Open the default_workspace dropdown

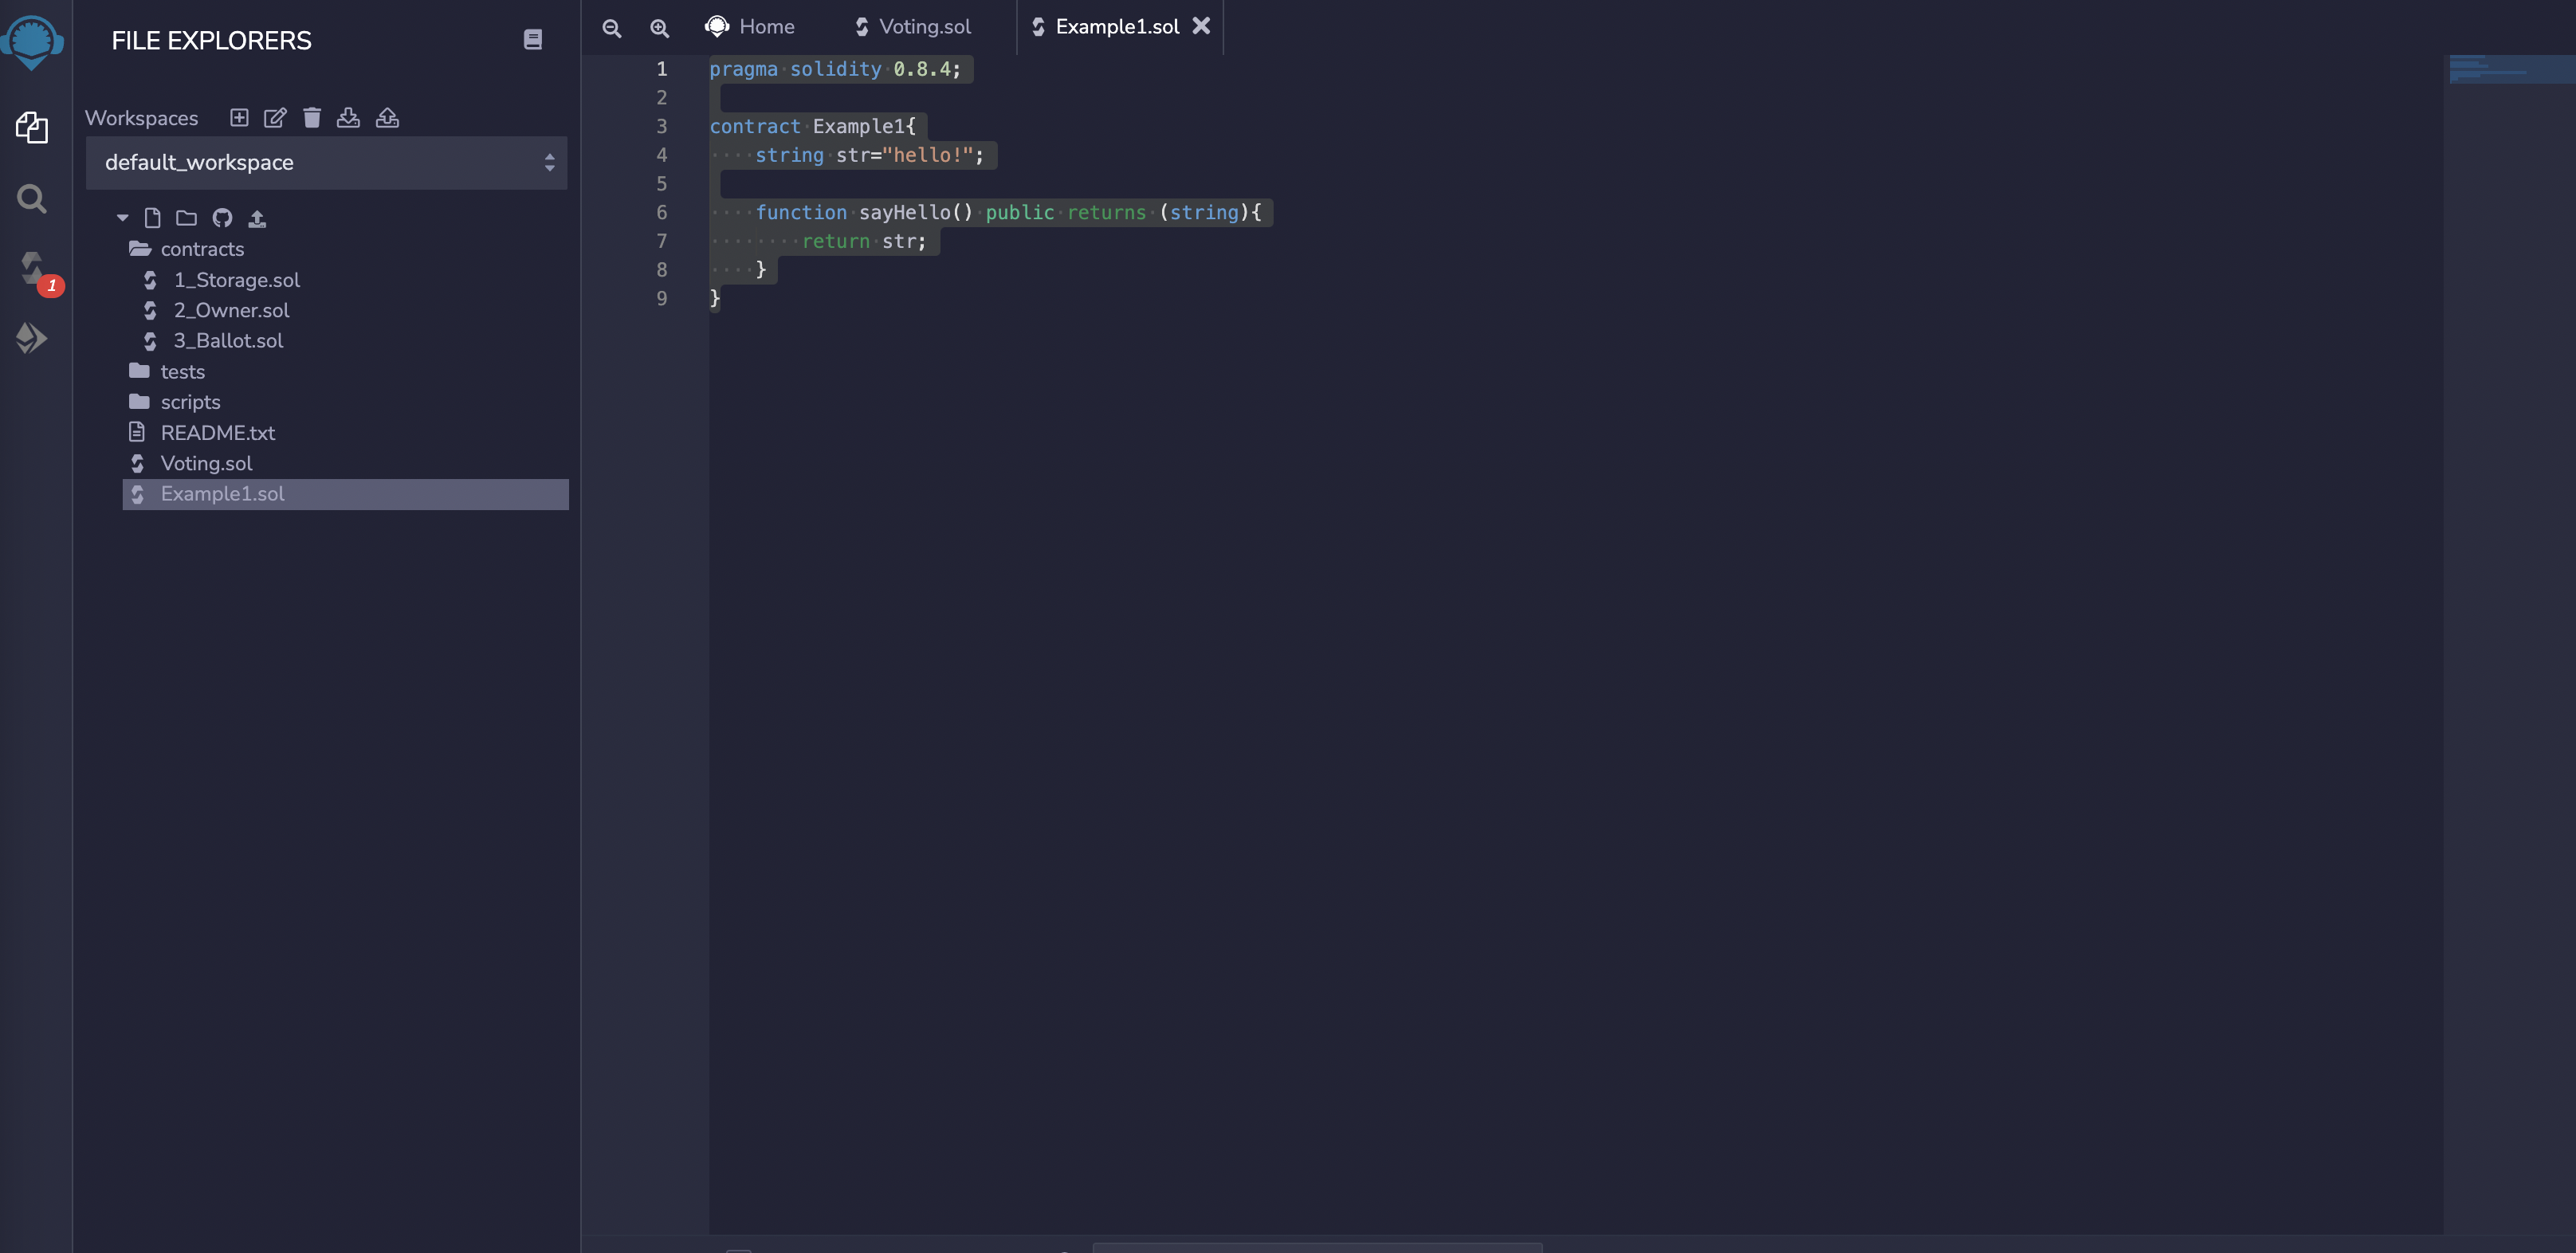click(x=326, y=163)
